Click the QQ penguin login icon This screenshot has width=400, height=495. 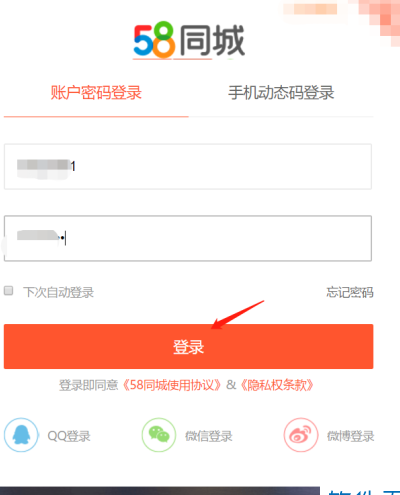21,435
